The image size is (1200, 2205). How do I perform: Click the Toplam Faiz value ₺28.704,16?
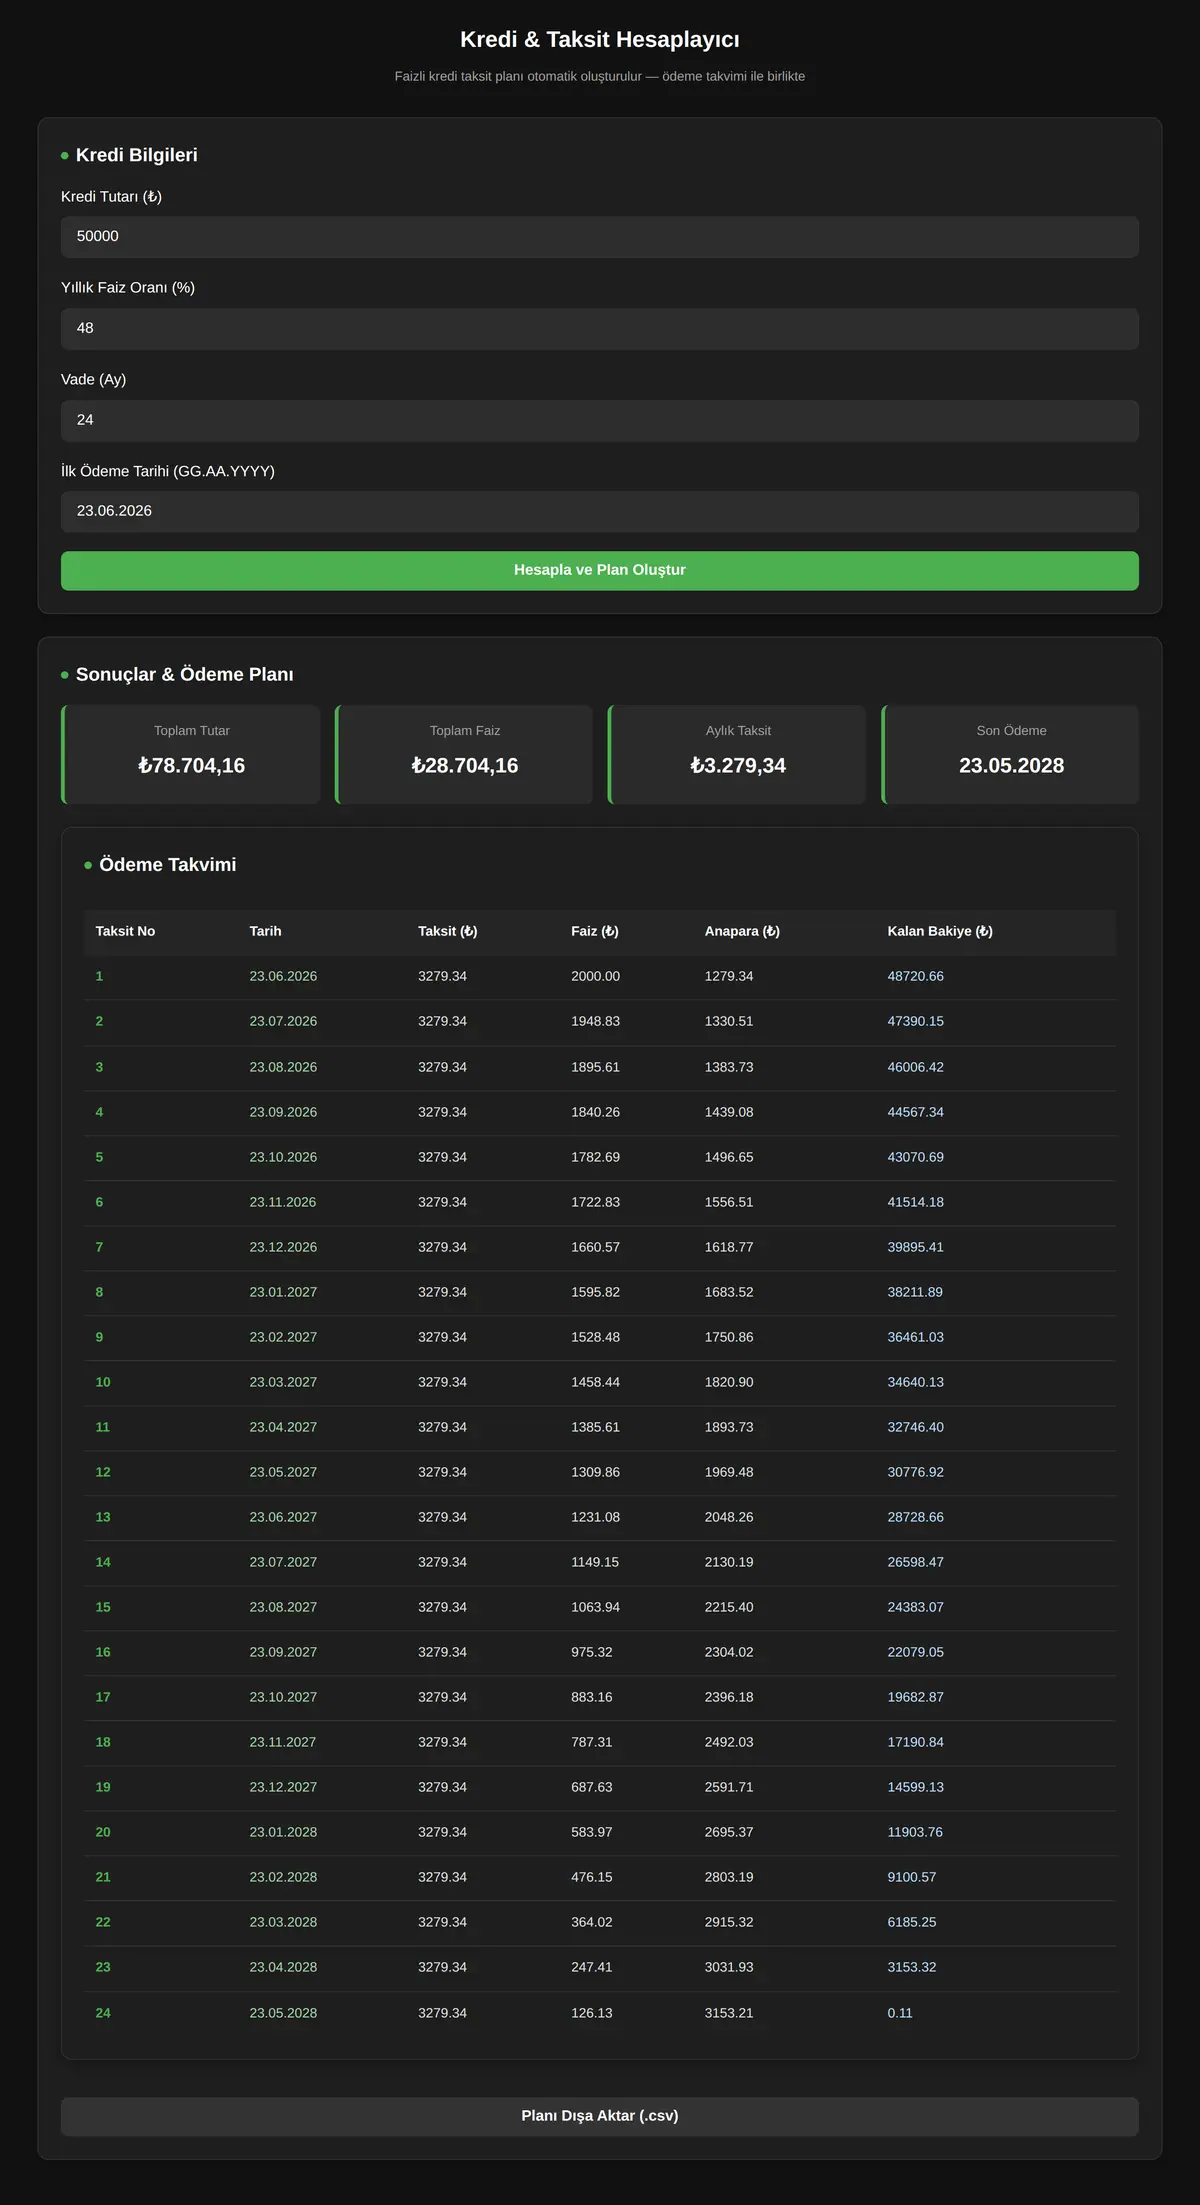(x=465, y=765)
